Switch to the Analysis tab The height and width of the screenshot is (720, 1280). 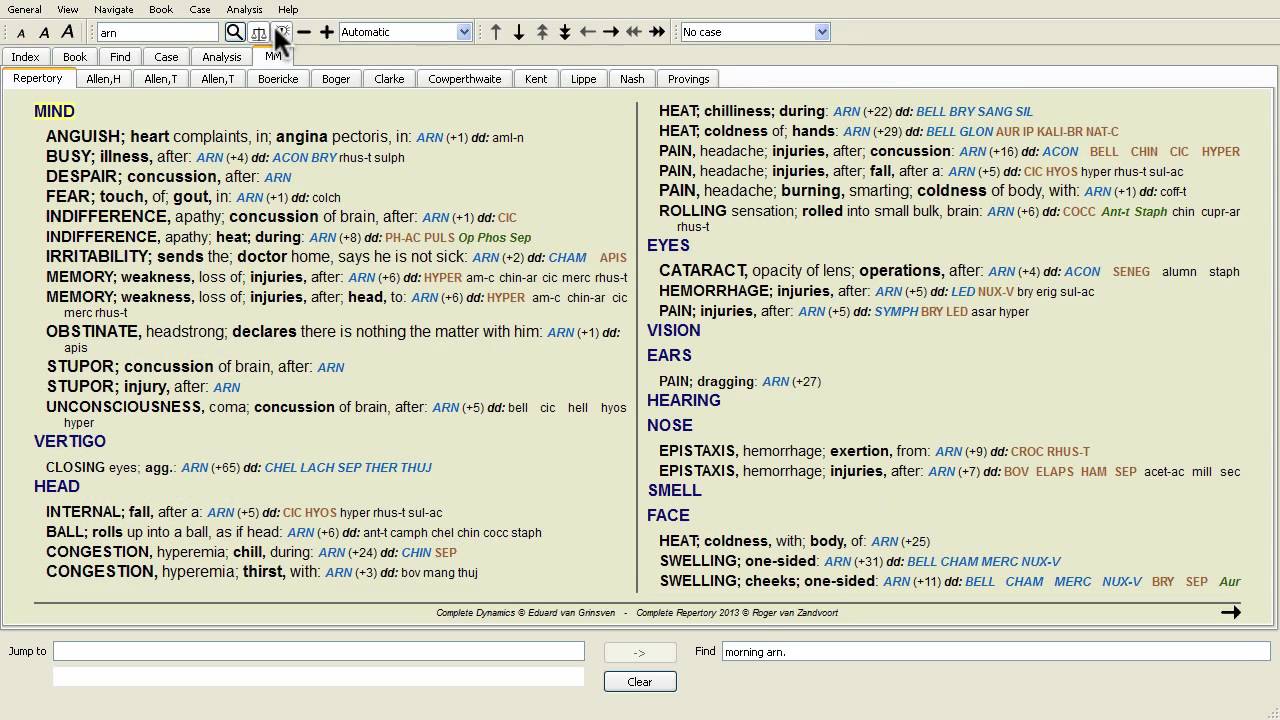[222, 57]
